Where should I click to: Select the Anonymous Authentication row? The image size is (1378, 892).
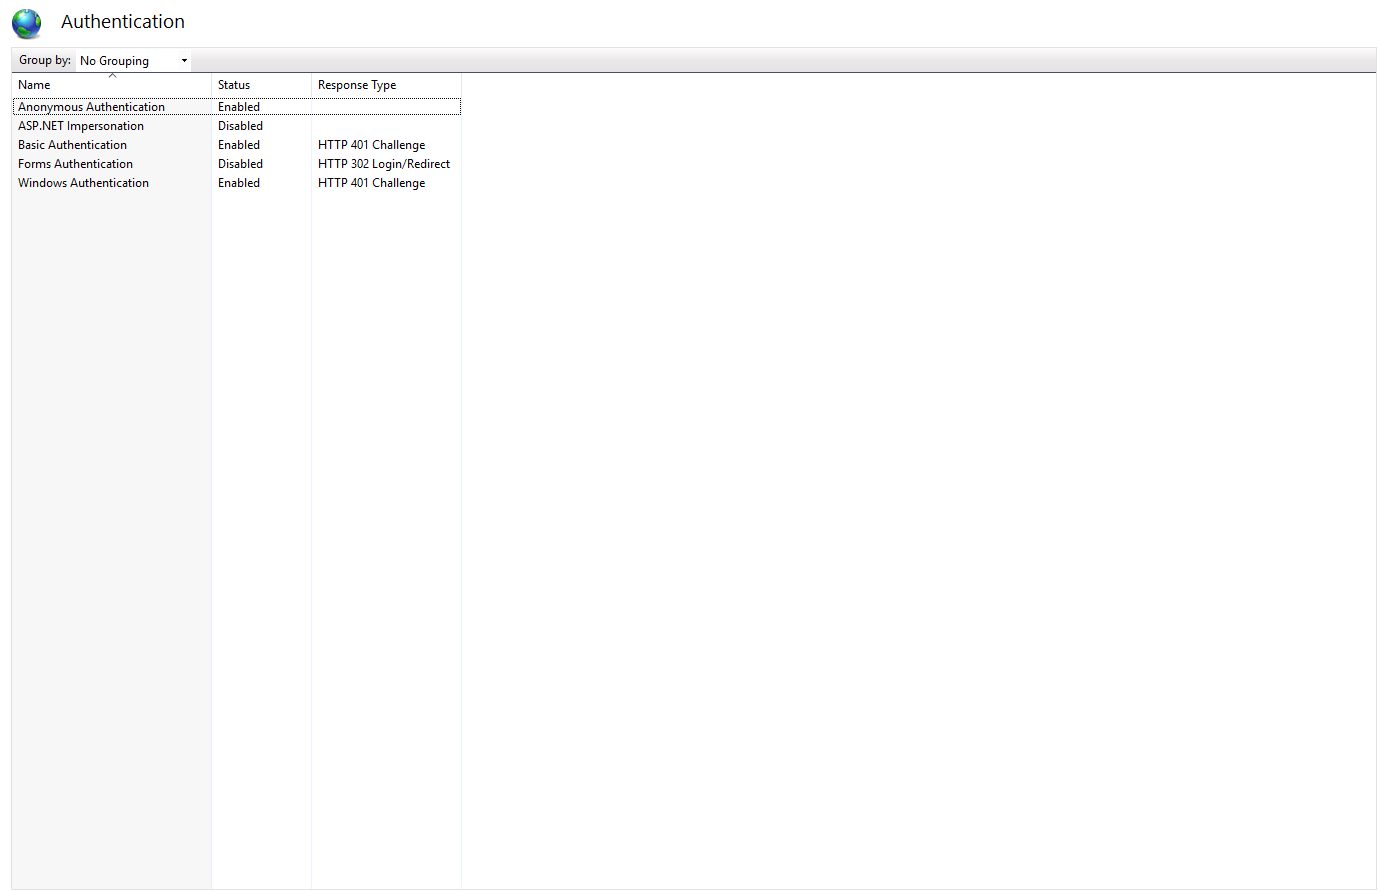click(237, 107)
